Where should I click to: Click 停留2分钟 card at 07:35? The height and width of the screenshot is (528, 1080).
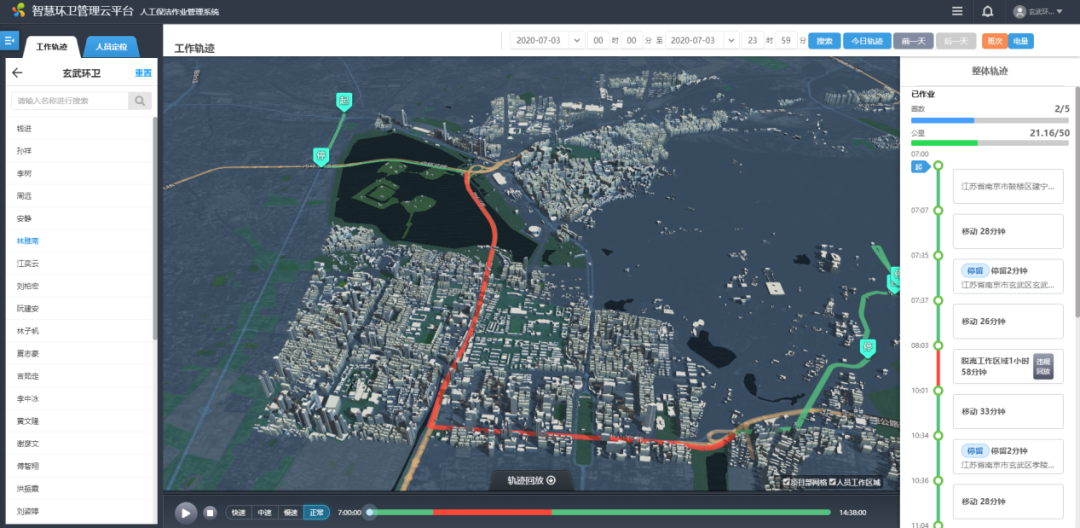(x=1008, y=277)
